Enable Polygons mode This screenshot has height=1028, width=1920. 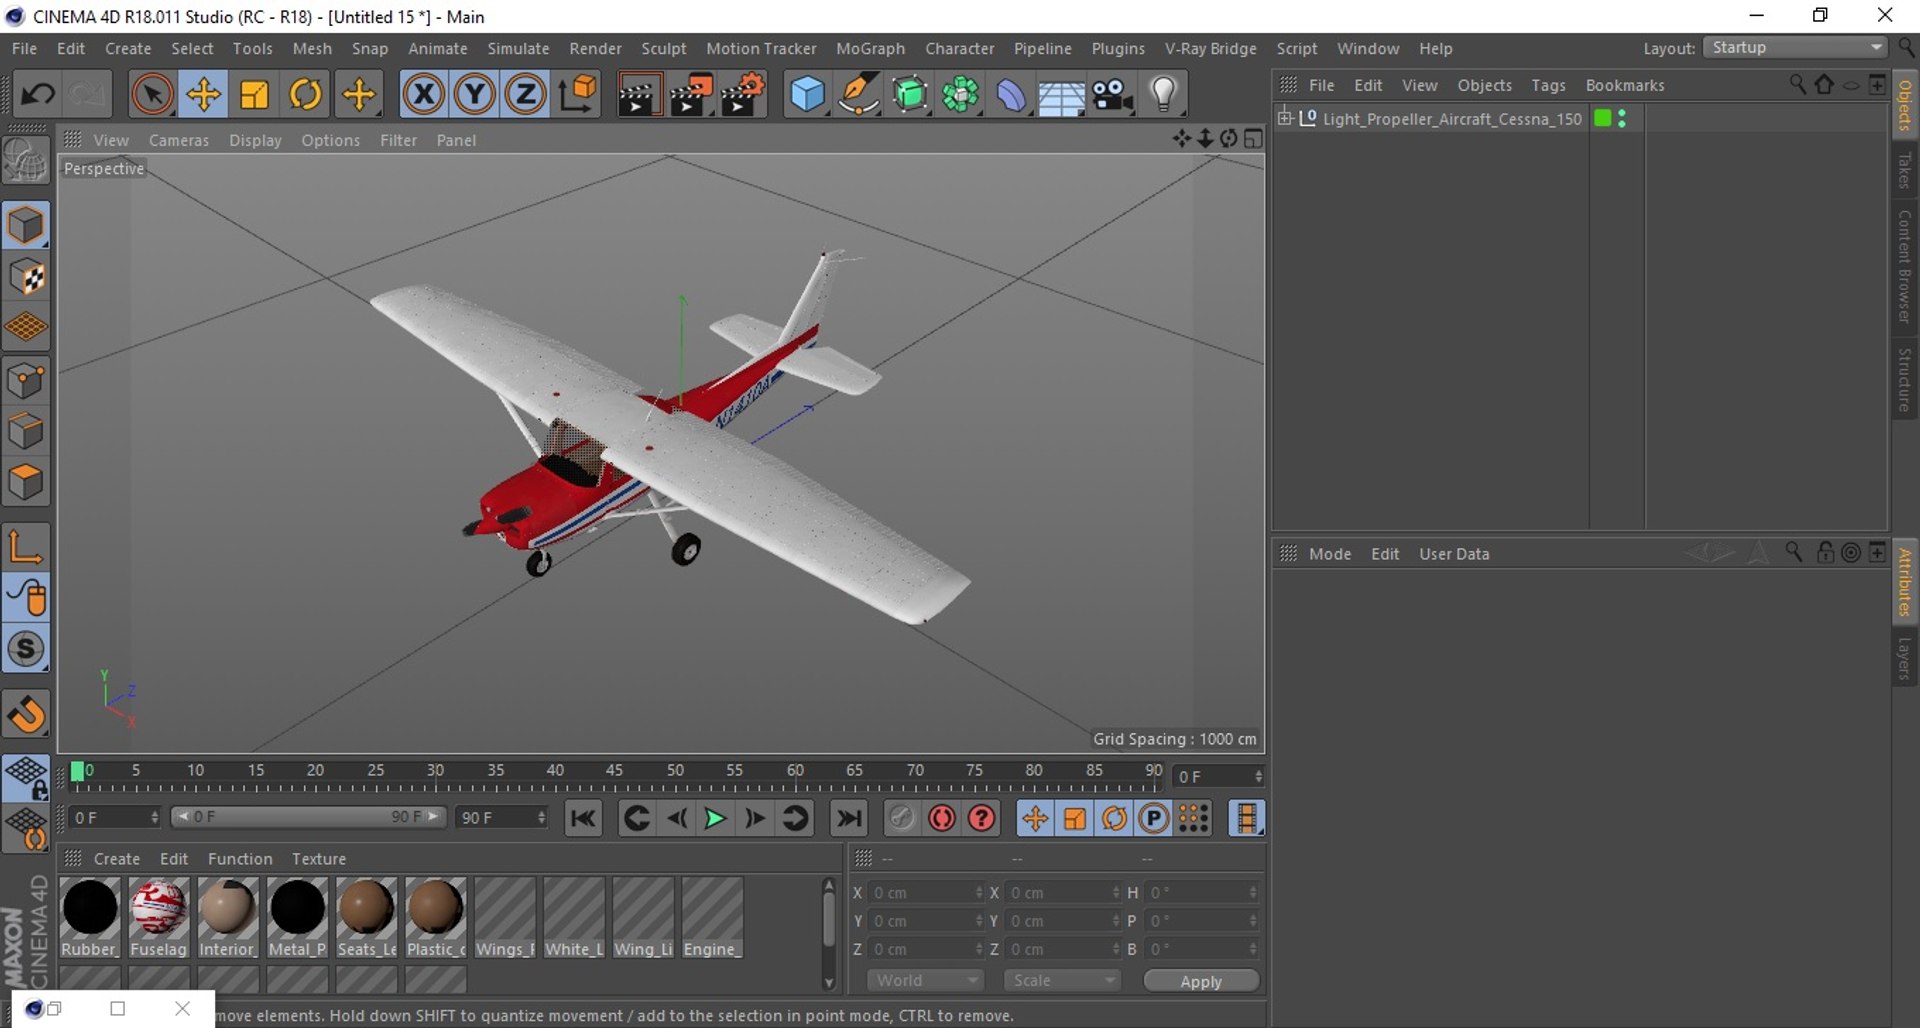tap(26, 483)
